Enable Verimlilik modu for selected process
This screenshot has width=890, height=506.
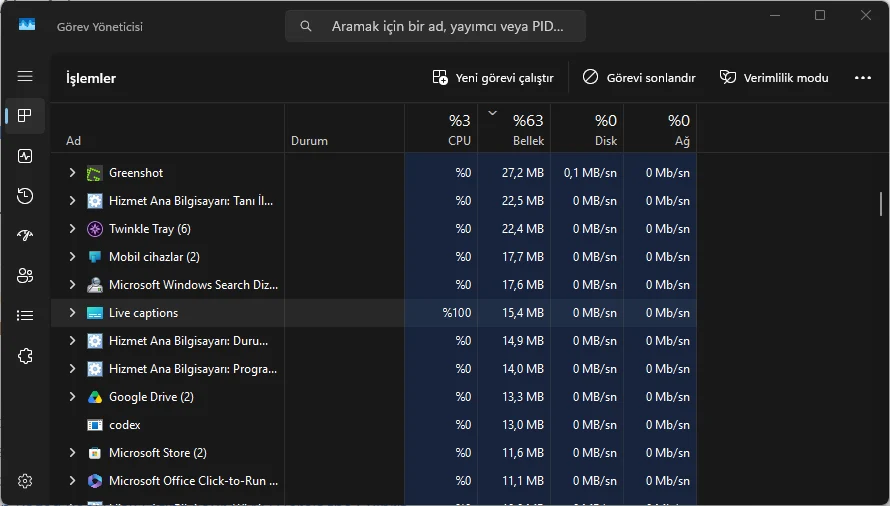pos(774,78)
